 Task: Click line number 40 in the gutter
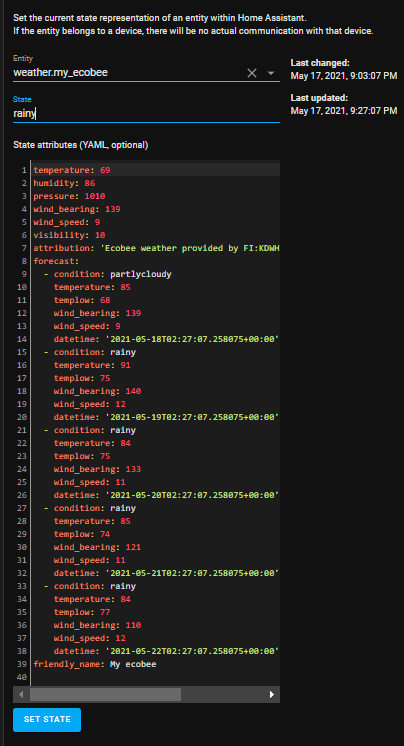tap(24, 677)
